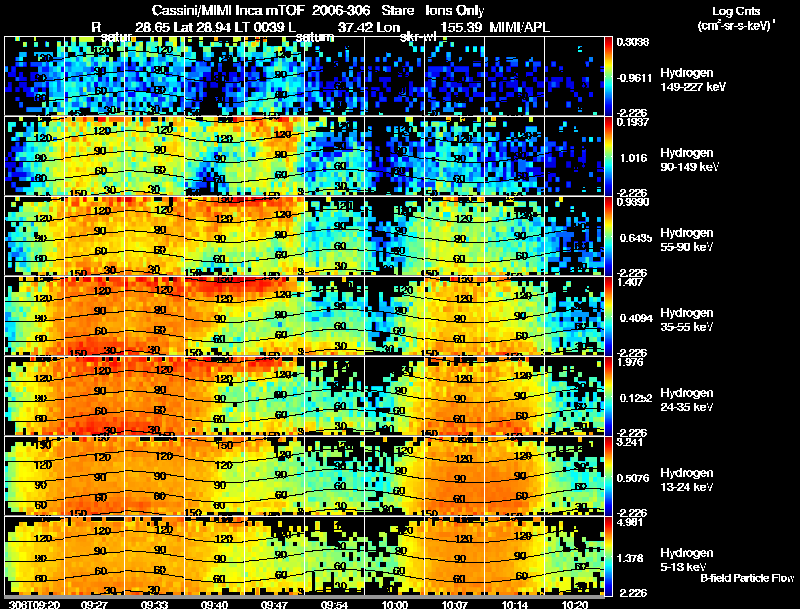
Task: Click the '0.3038' colorbar maximum value
Action: (x=633, y=42)
